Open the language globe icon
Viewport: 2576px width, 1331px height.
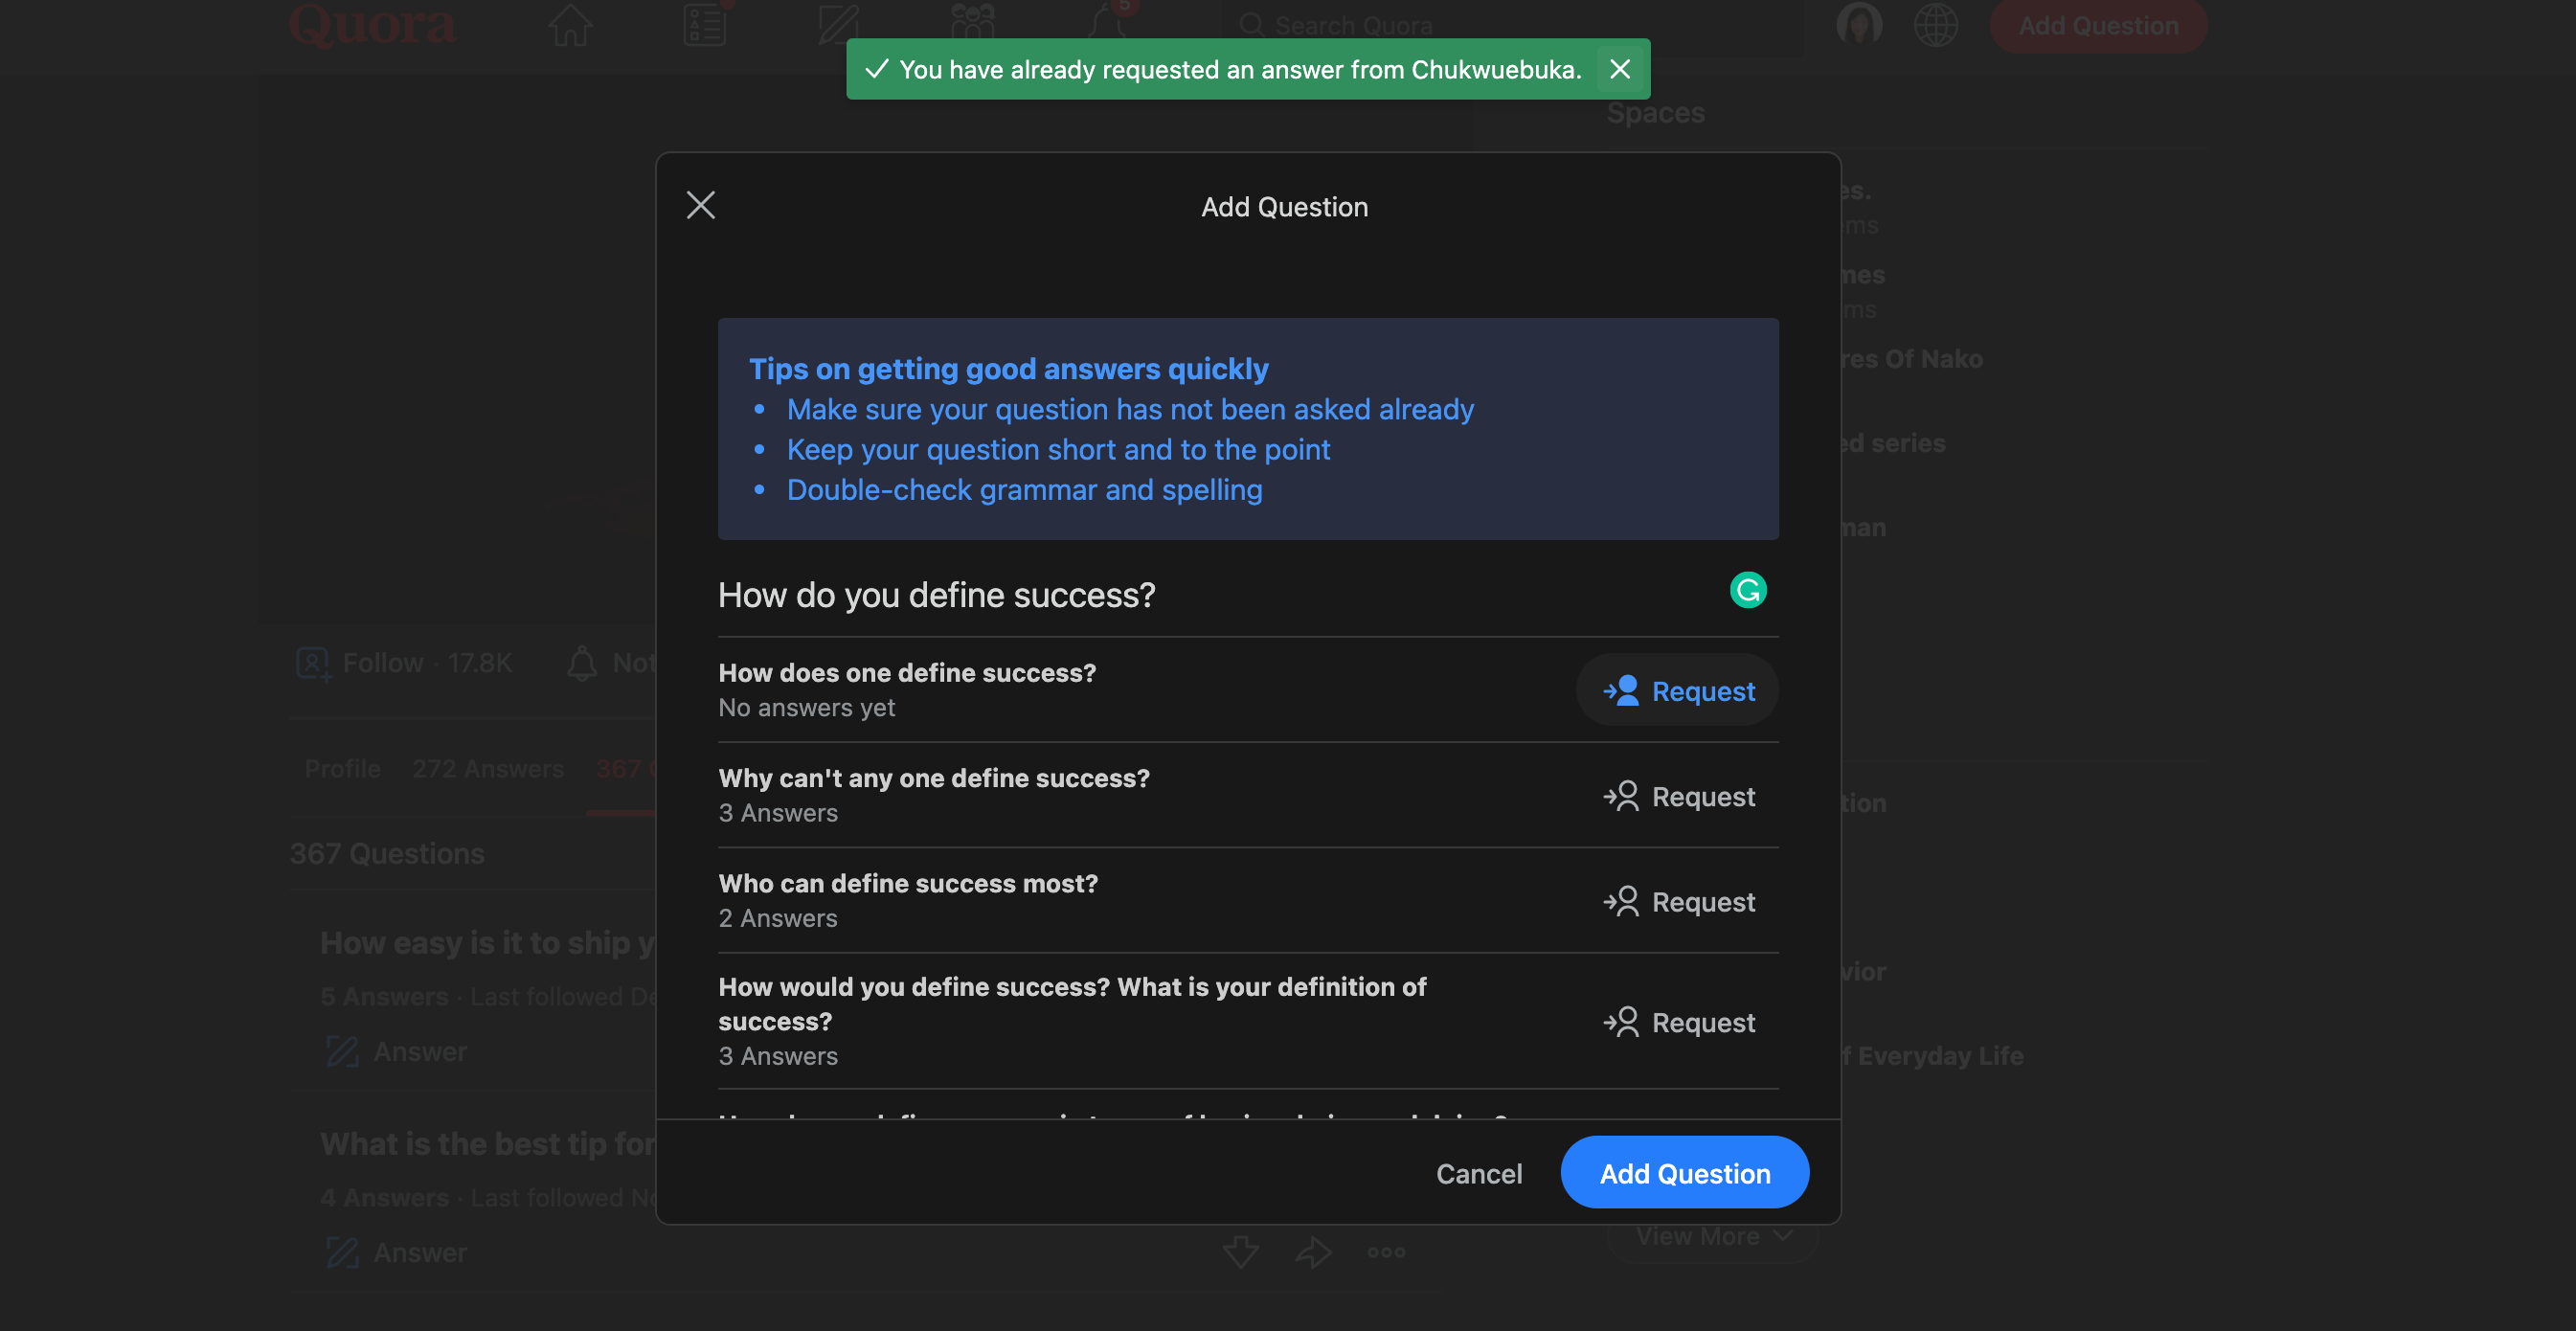[x=1935, y=25]
